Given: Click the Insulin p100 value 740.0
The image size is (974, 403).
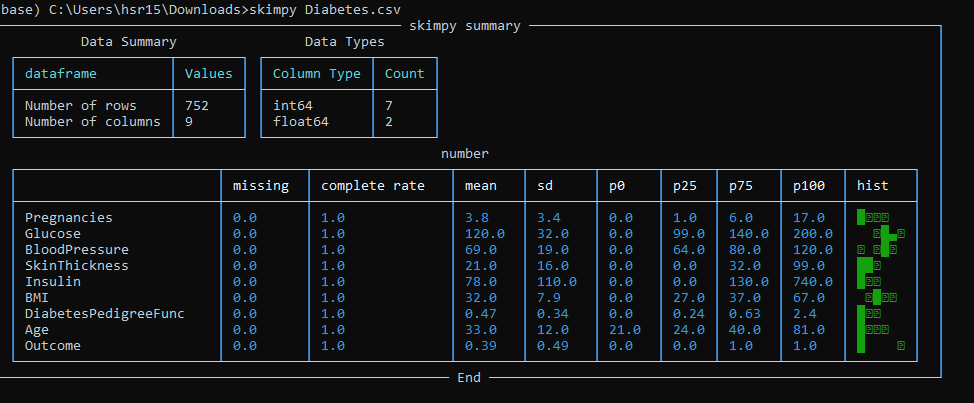Looking at the screenshot, I should coord(812,282).
